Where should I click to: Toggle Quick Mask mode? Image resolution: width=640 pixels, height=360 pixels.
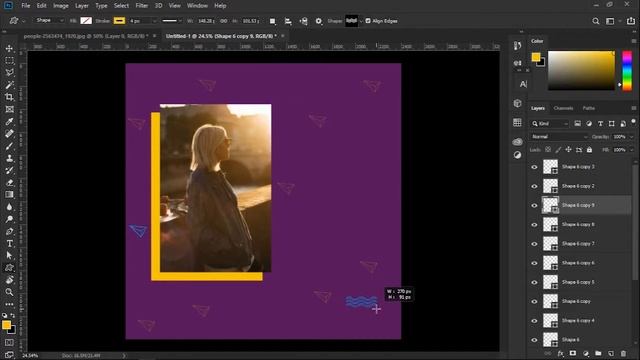(9, 343)
